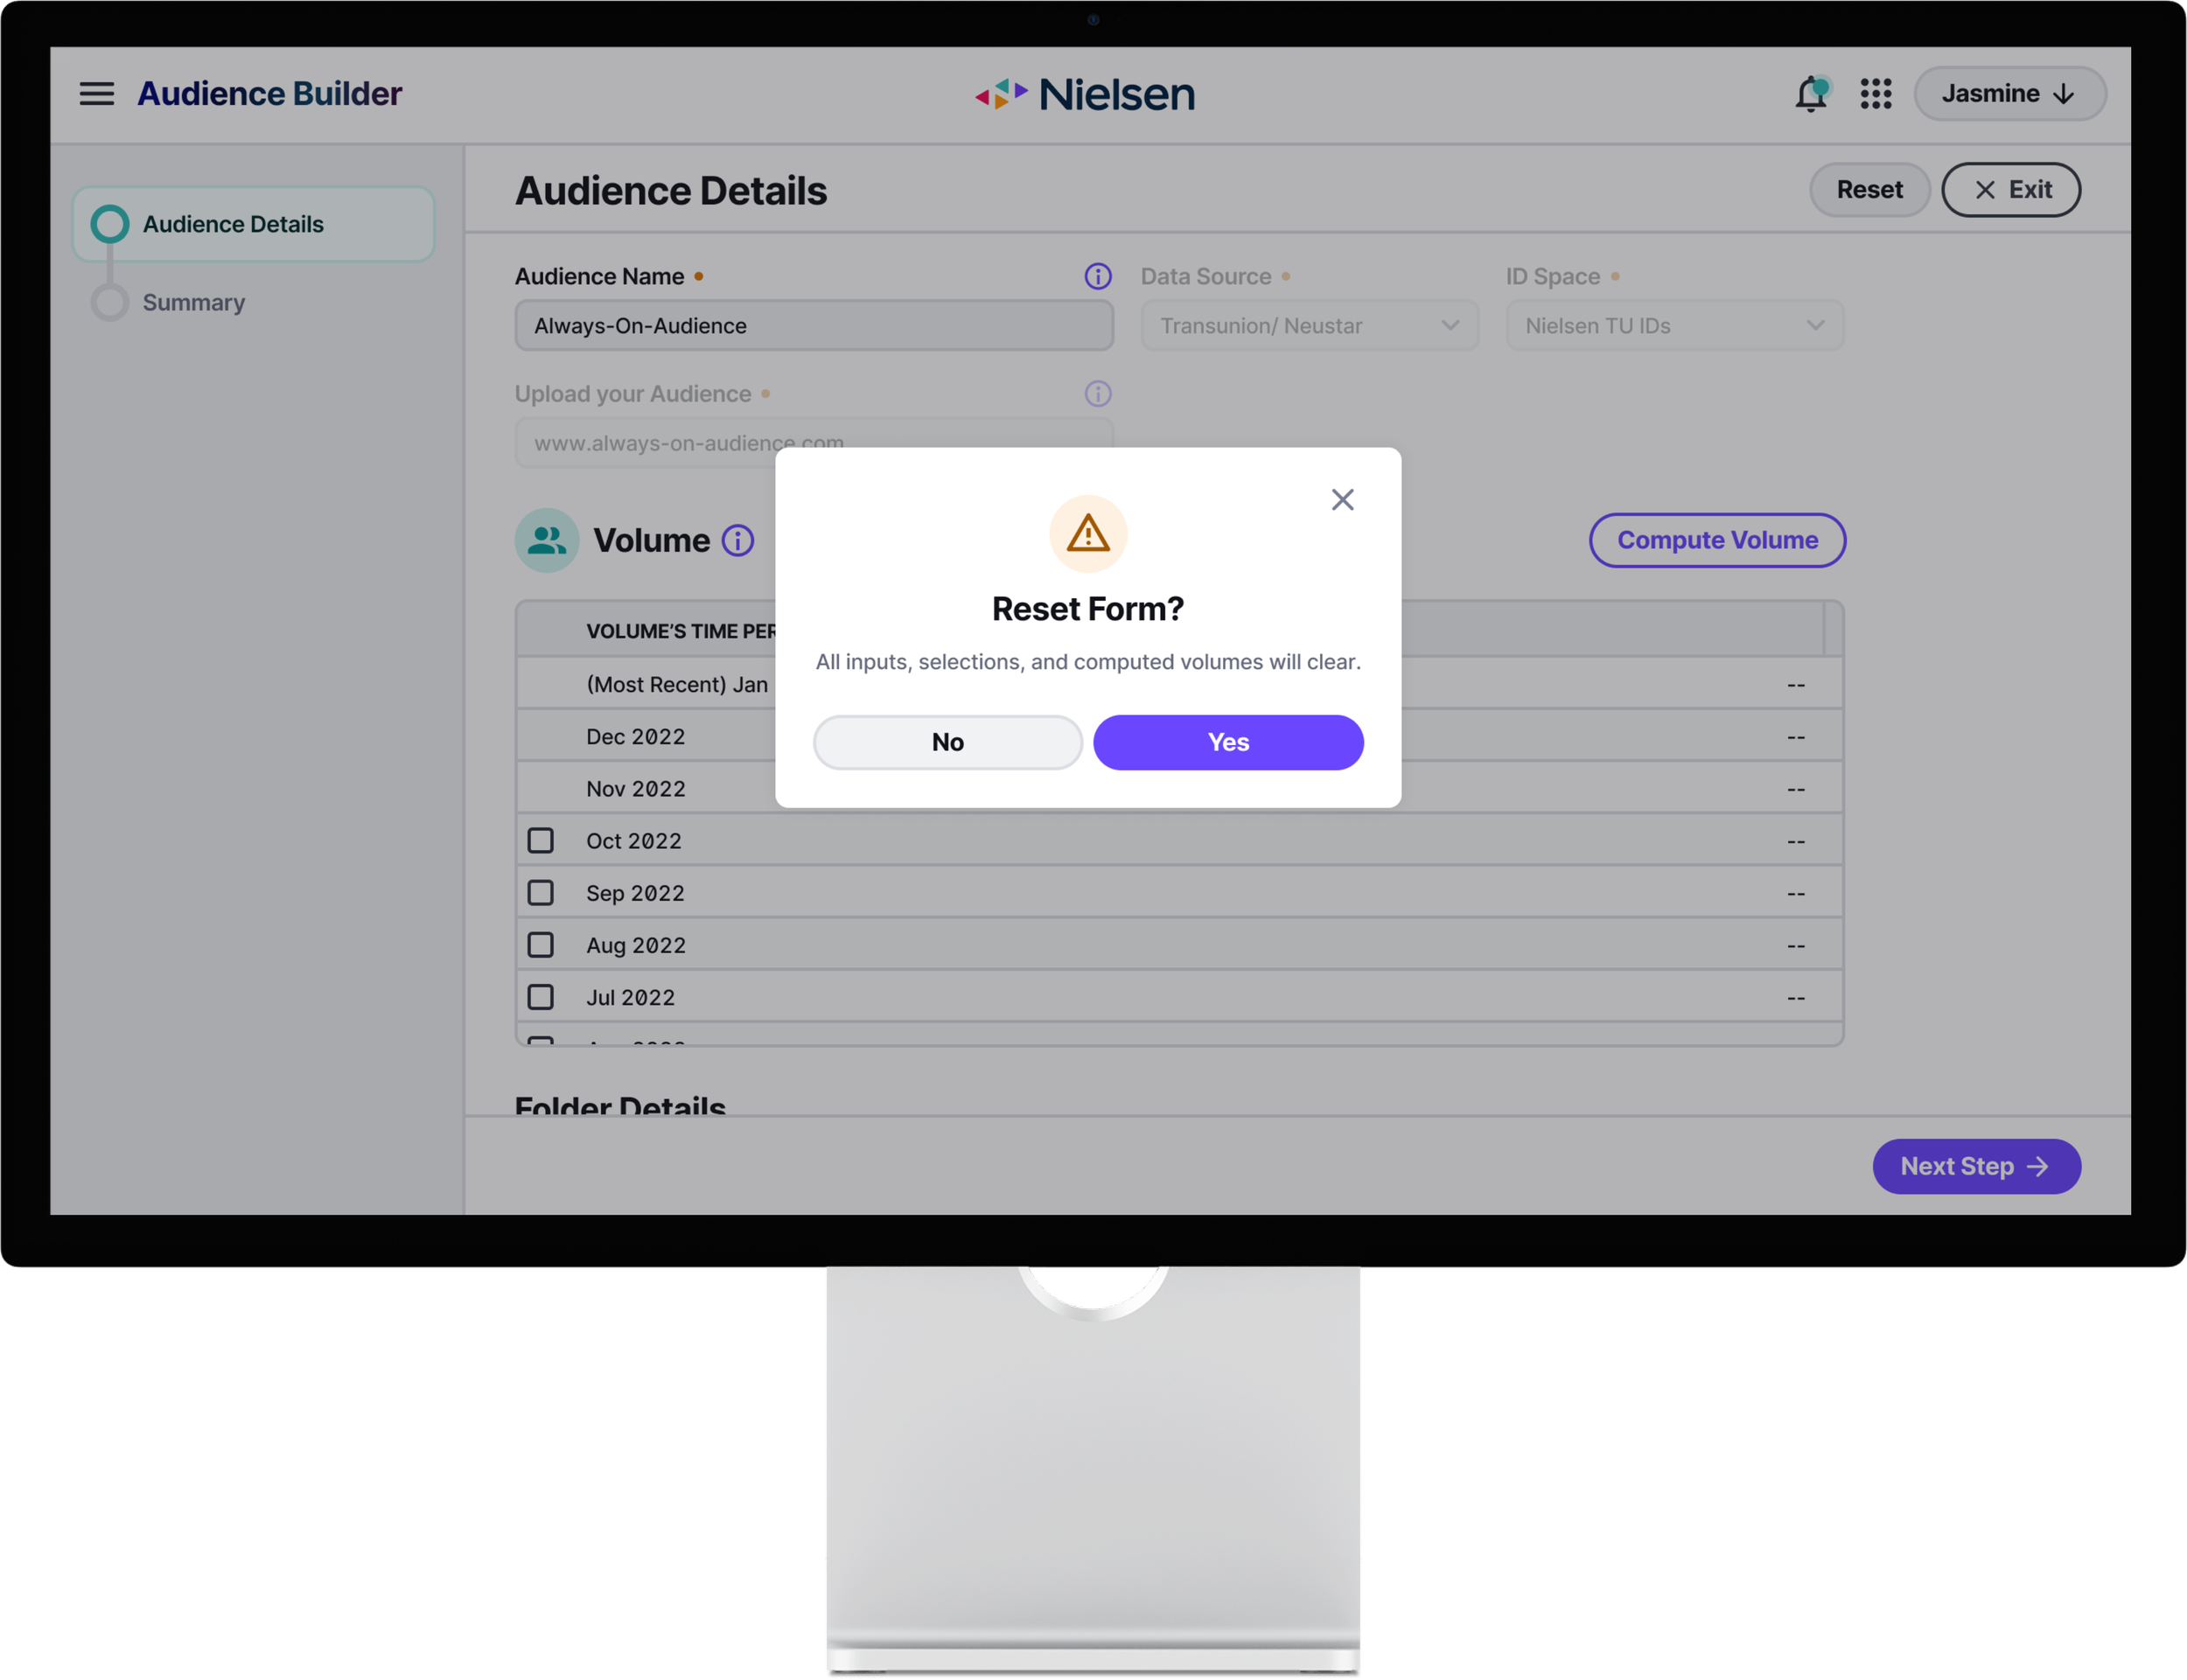Image resolution: width=2187 pixels, height=1680 pixels.
Task: Check the Sep 2022 checkbox
Action: pyautogui.click(x=541, y=893)
